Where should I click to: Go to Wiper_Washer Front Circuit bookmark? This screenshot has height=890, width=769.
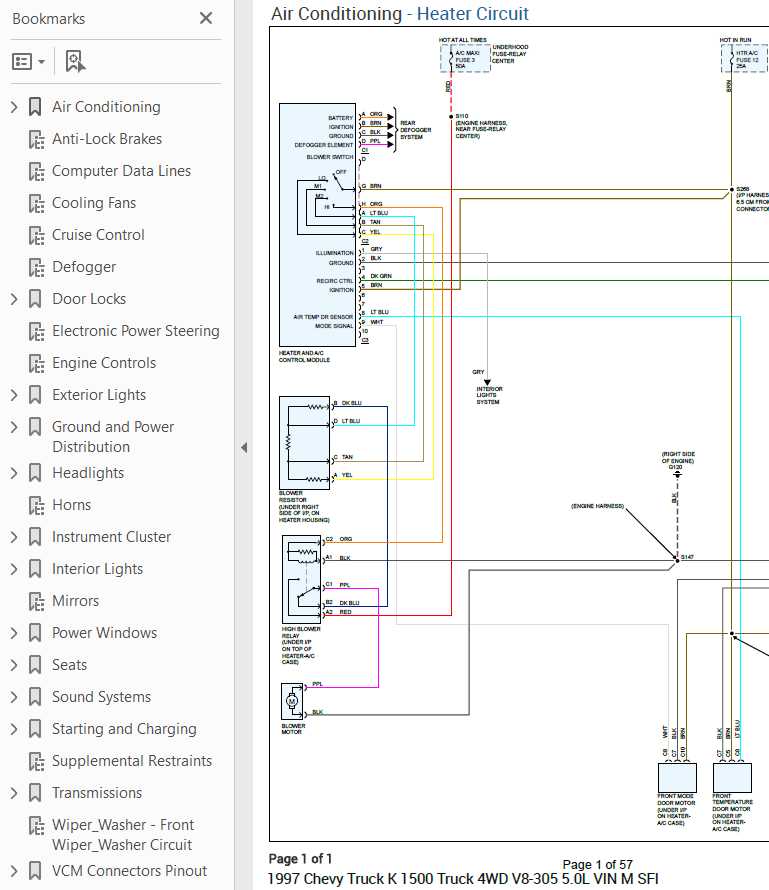click(123, 834)
